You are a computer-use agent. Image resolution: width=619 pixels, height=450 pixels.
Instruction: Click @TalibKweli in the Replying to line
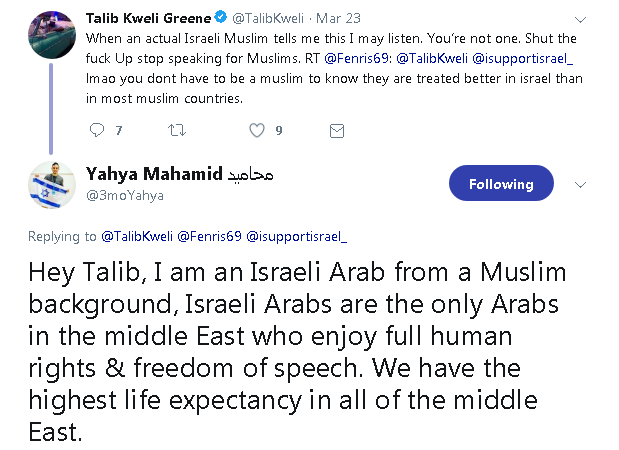click(x=137, y=237)
